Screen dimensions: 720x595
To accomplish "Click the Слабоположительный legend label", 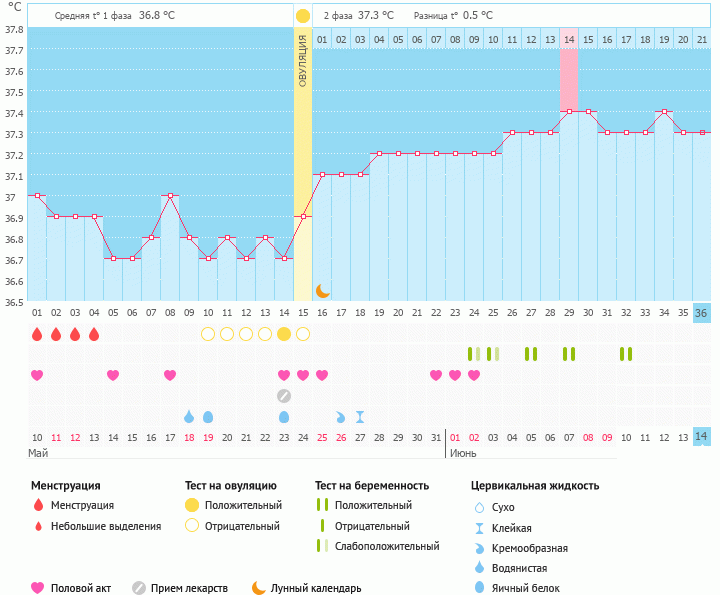I will pyautogui.click(x=387, y=546).
